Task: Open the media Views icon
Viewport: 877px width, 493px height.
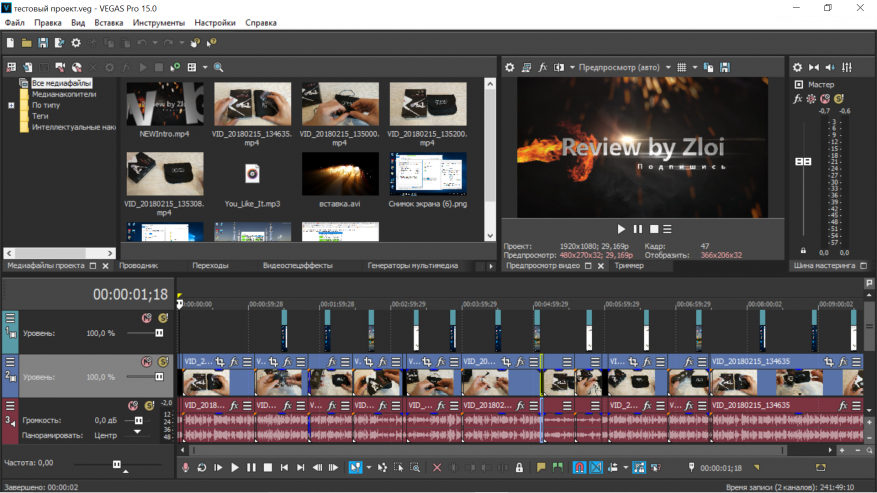Action: (x=192, y=67)
